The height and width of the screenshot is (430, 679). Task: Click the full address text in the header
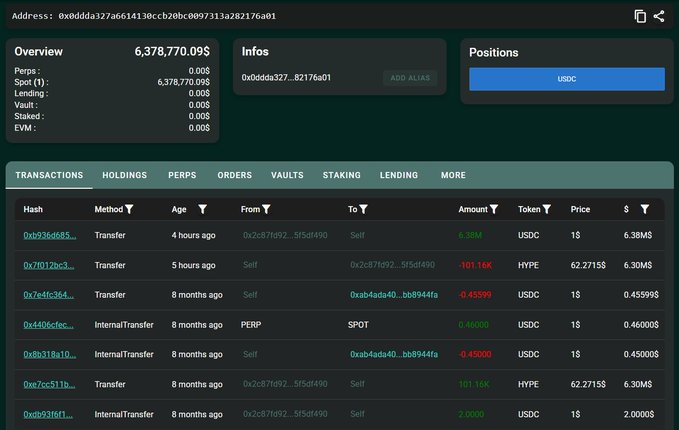pyautogui.click(x=167, y=16)
